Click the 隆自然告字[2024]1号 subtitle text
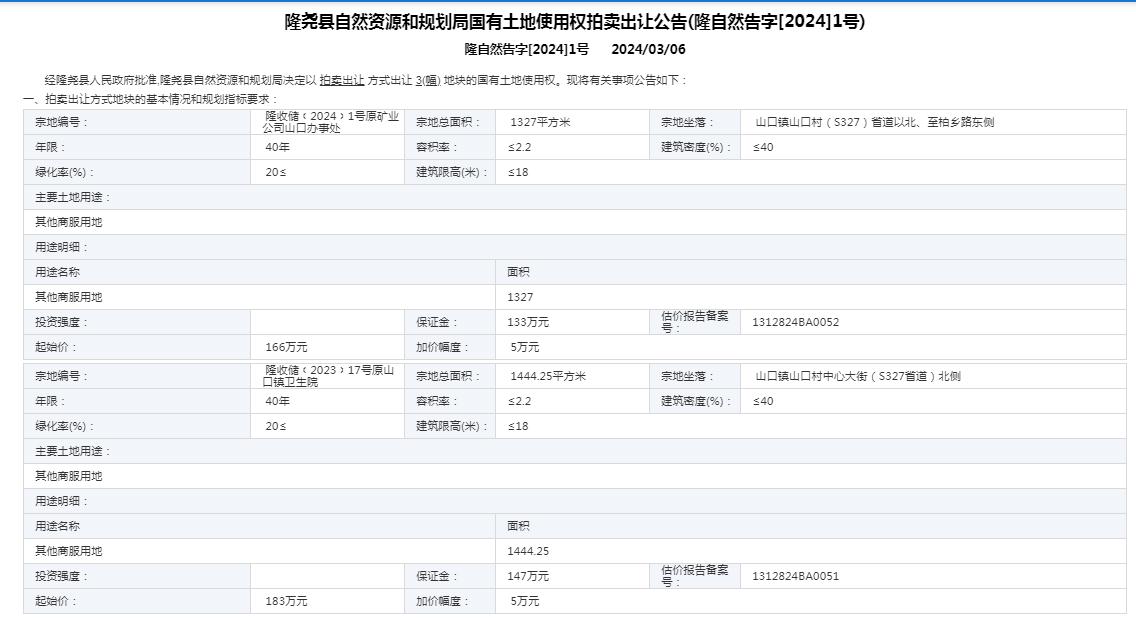 526,49
